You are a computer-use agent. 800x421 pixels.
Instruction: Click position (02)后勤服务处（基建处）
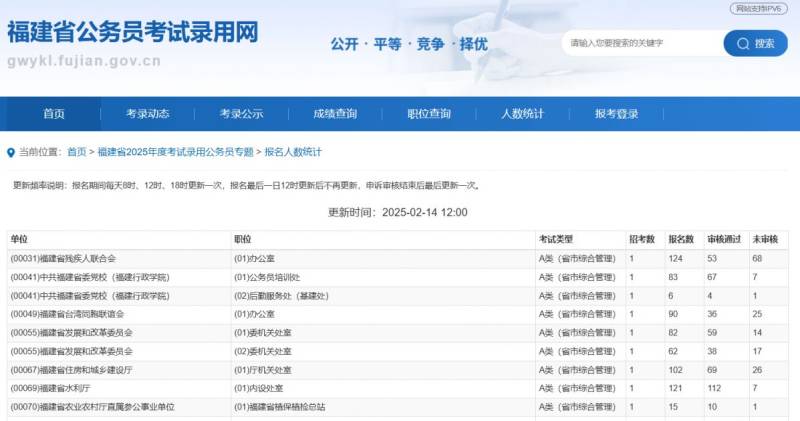point(281,296)
